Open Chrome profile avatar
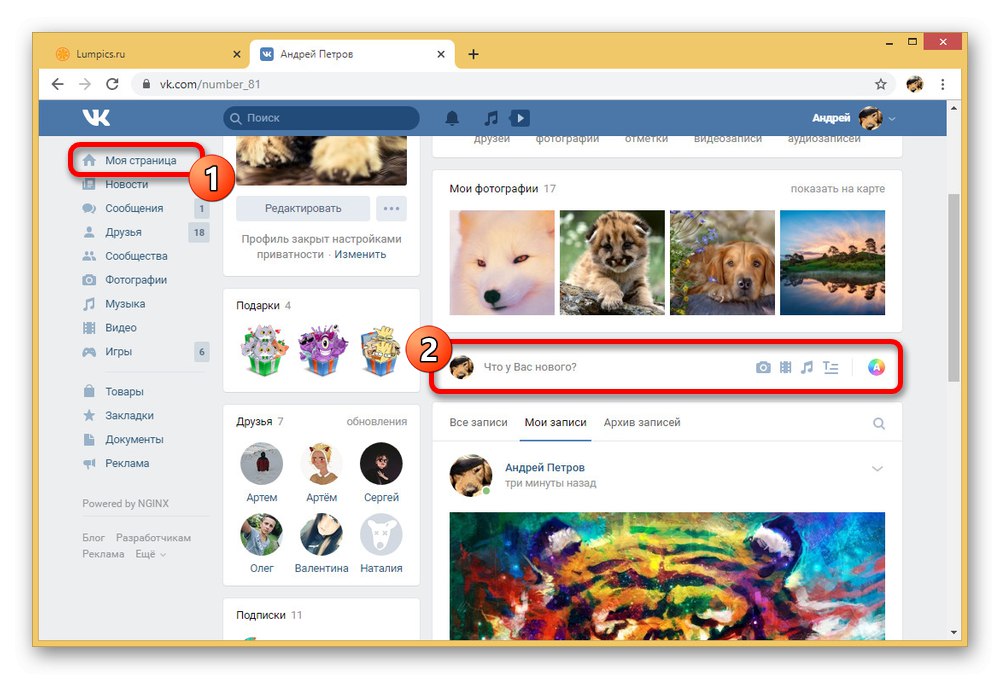The height and width of the screenshot is (679, 1000). 915,84
